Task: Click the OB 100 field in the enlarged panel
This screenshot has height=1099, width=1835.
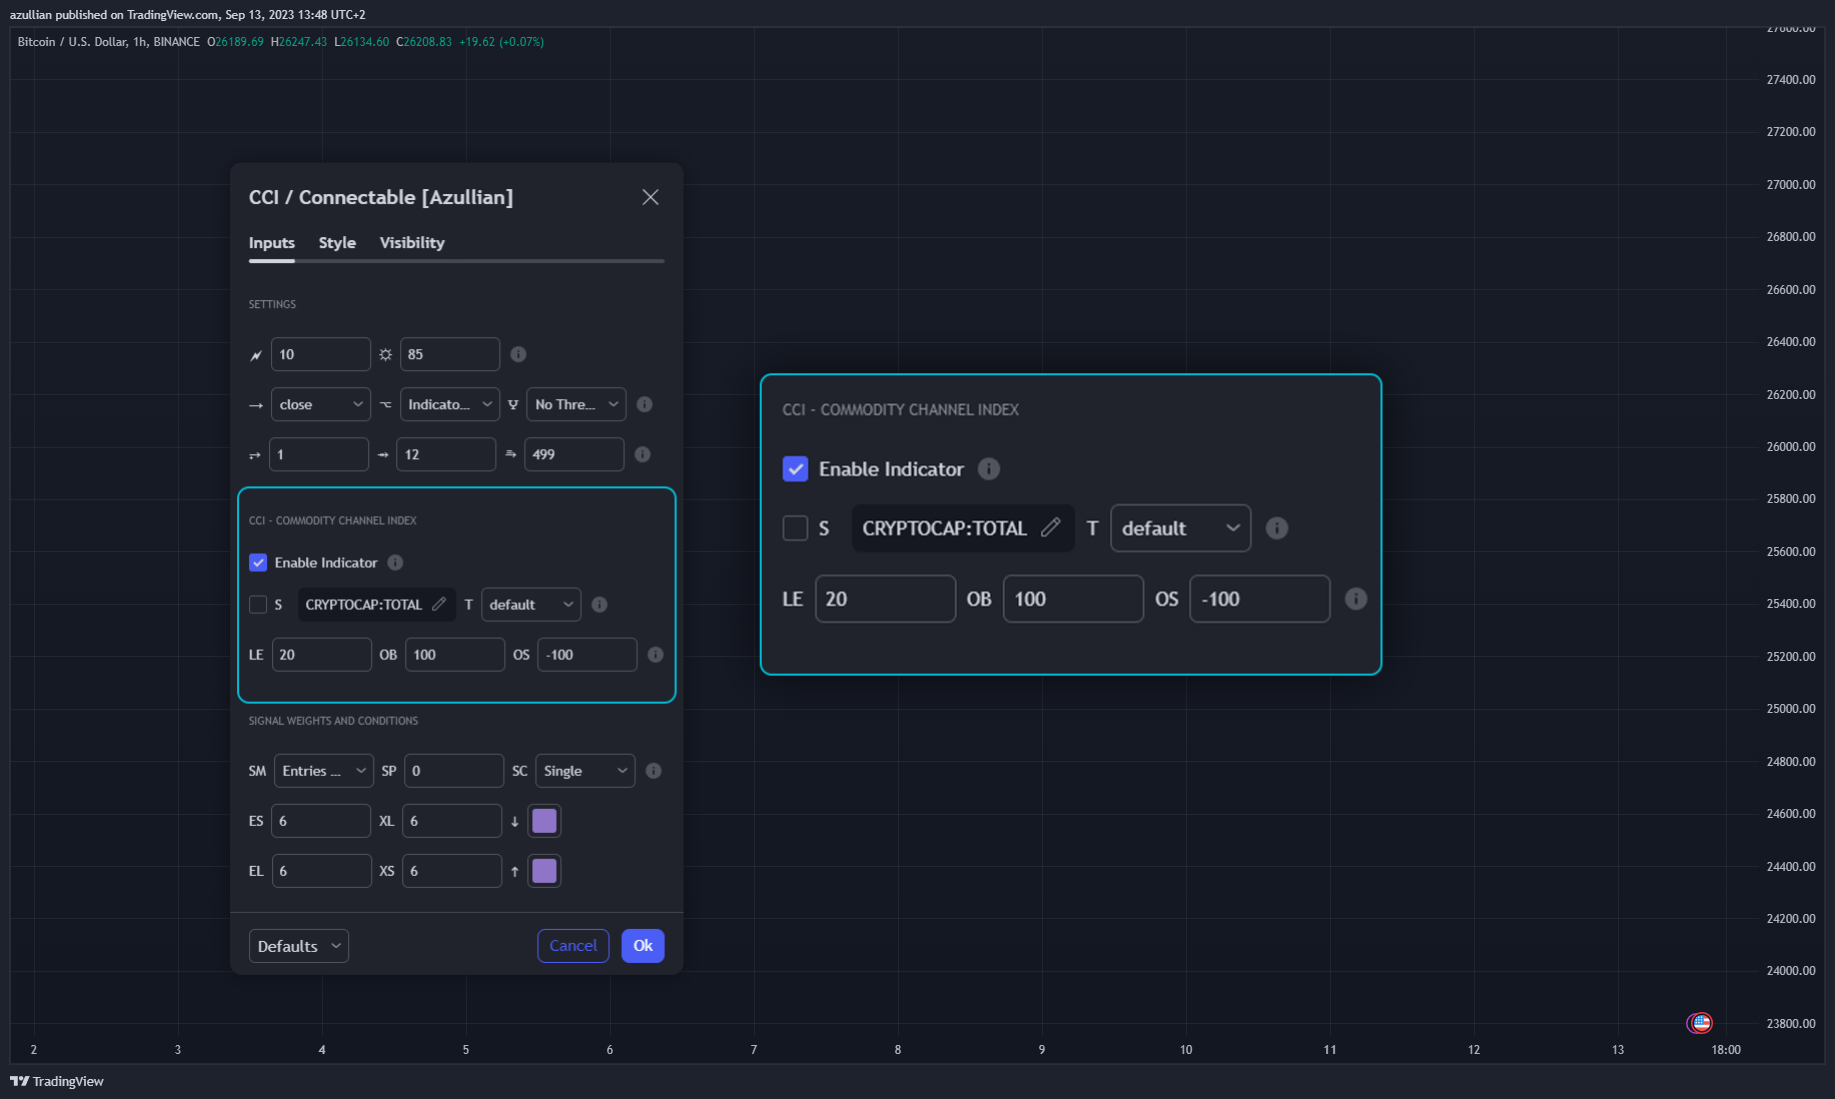Action: pyautogui.click(x=1073, y=598)
